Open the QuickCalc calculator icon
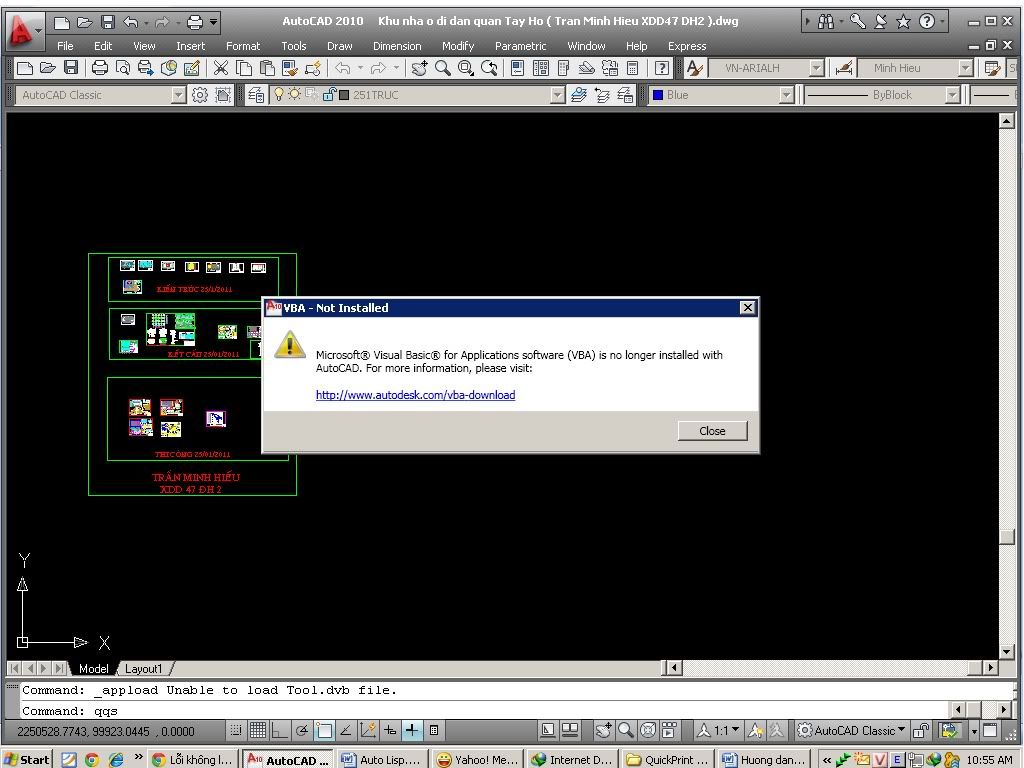 click(632, 68)
